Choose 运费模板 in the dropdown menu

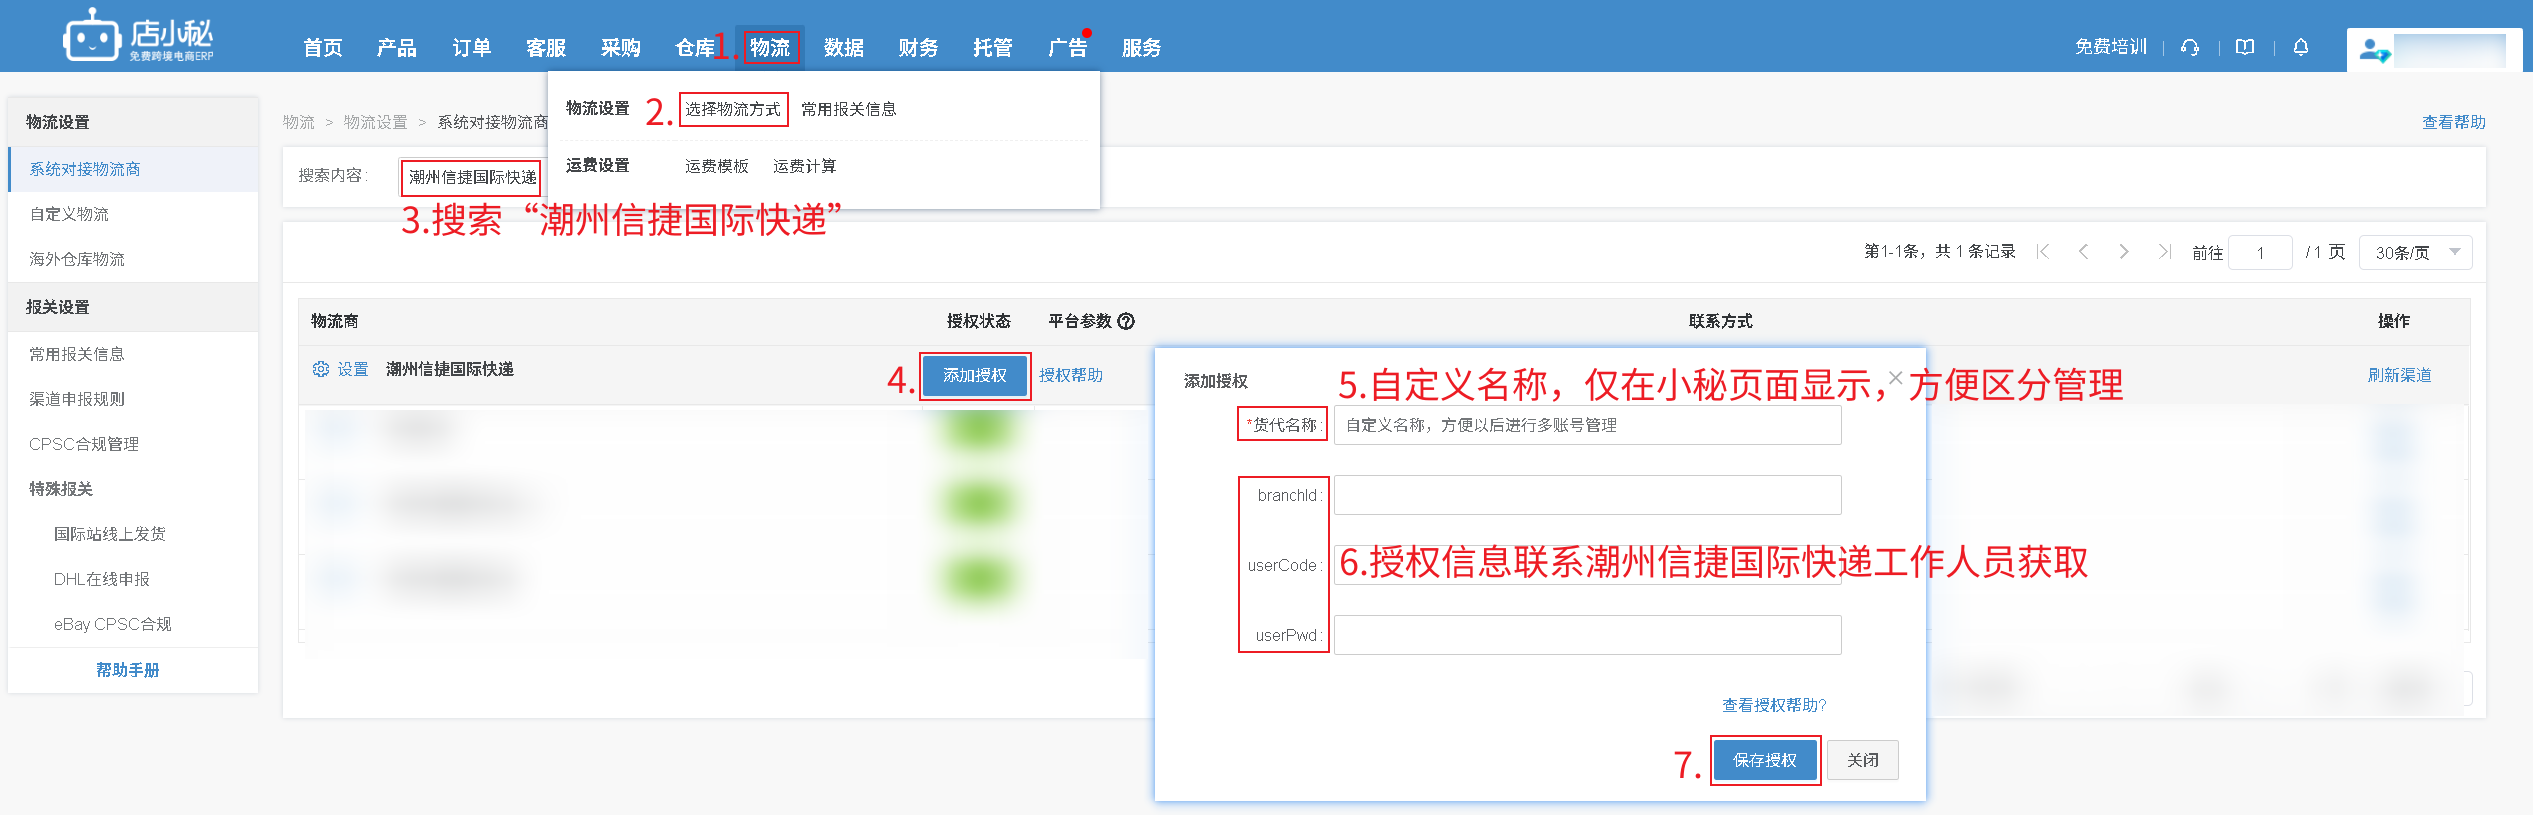(717, 166)
